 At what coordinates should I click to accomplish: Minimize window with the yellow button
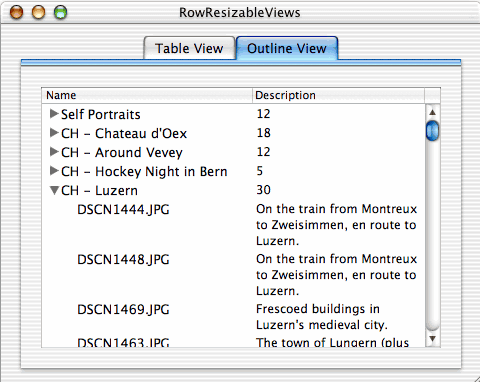pos(38,13)
